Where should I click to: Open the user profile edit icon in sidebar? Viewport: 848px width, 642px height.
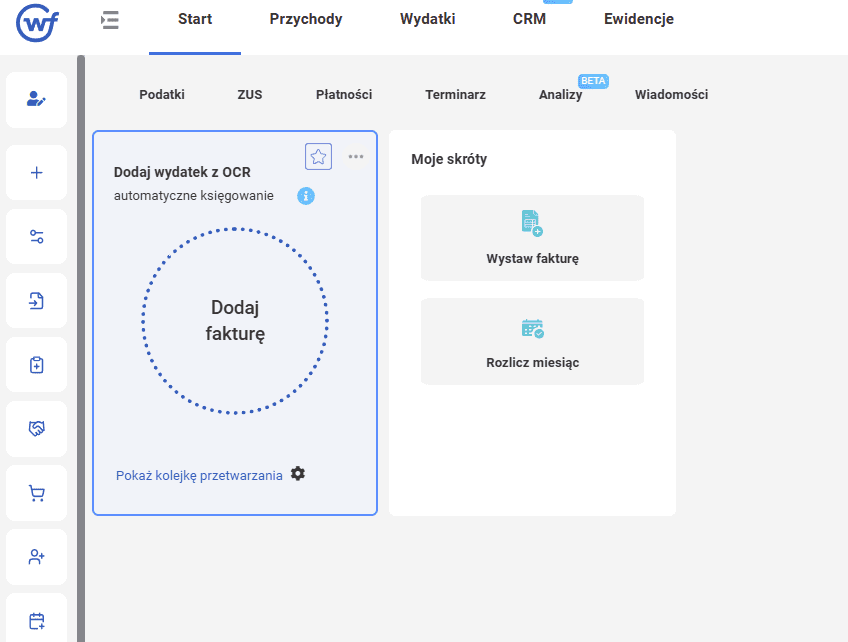click(x=37, y=99)
